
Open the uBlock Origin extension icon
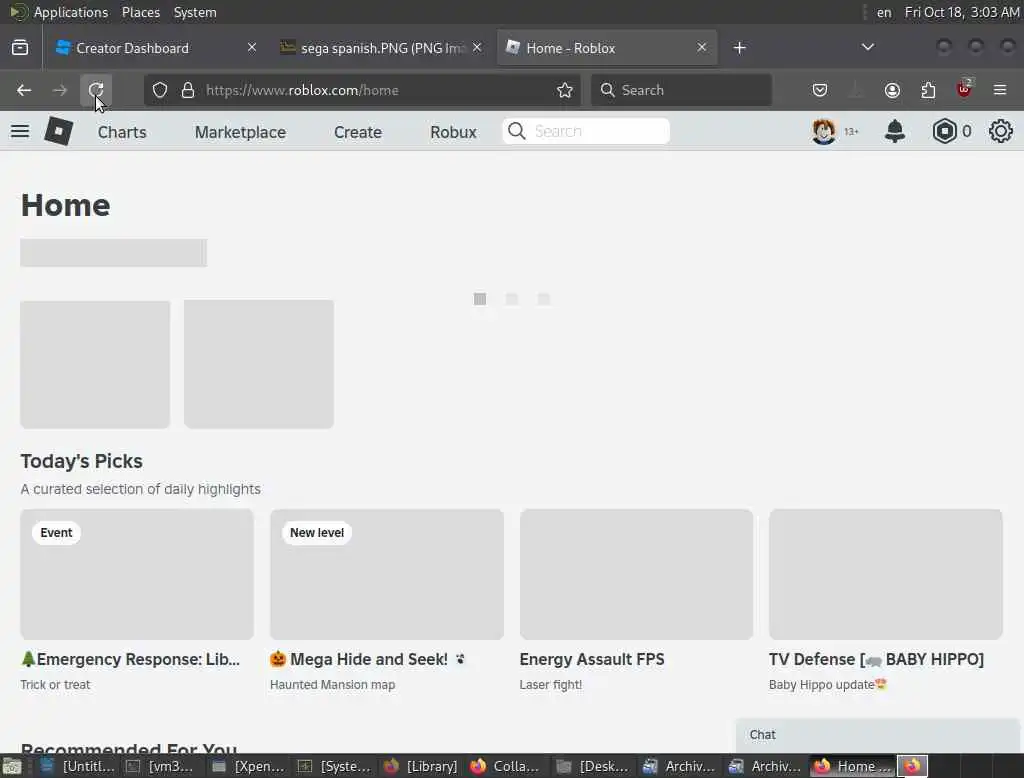tap(964, 89)
